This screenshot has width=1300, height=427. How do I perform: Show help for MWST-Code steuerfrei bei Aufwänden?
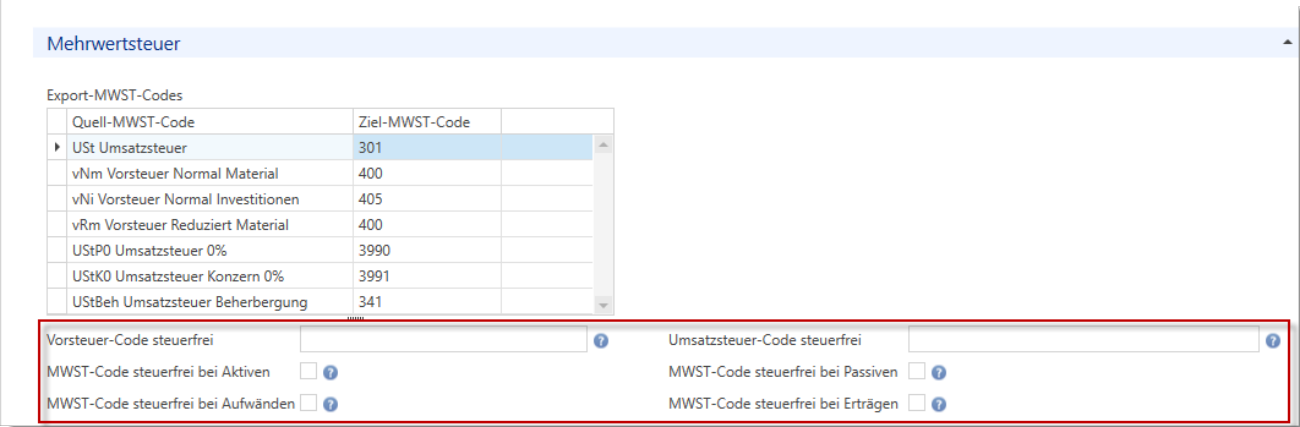coord(330,404)
